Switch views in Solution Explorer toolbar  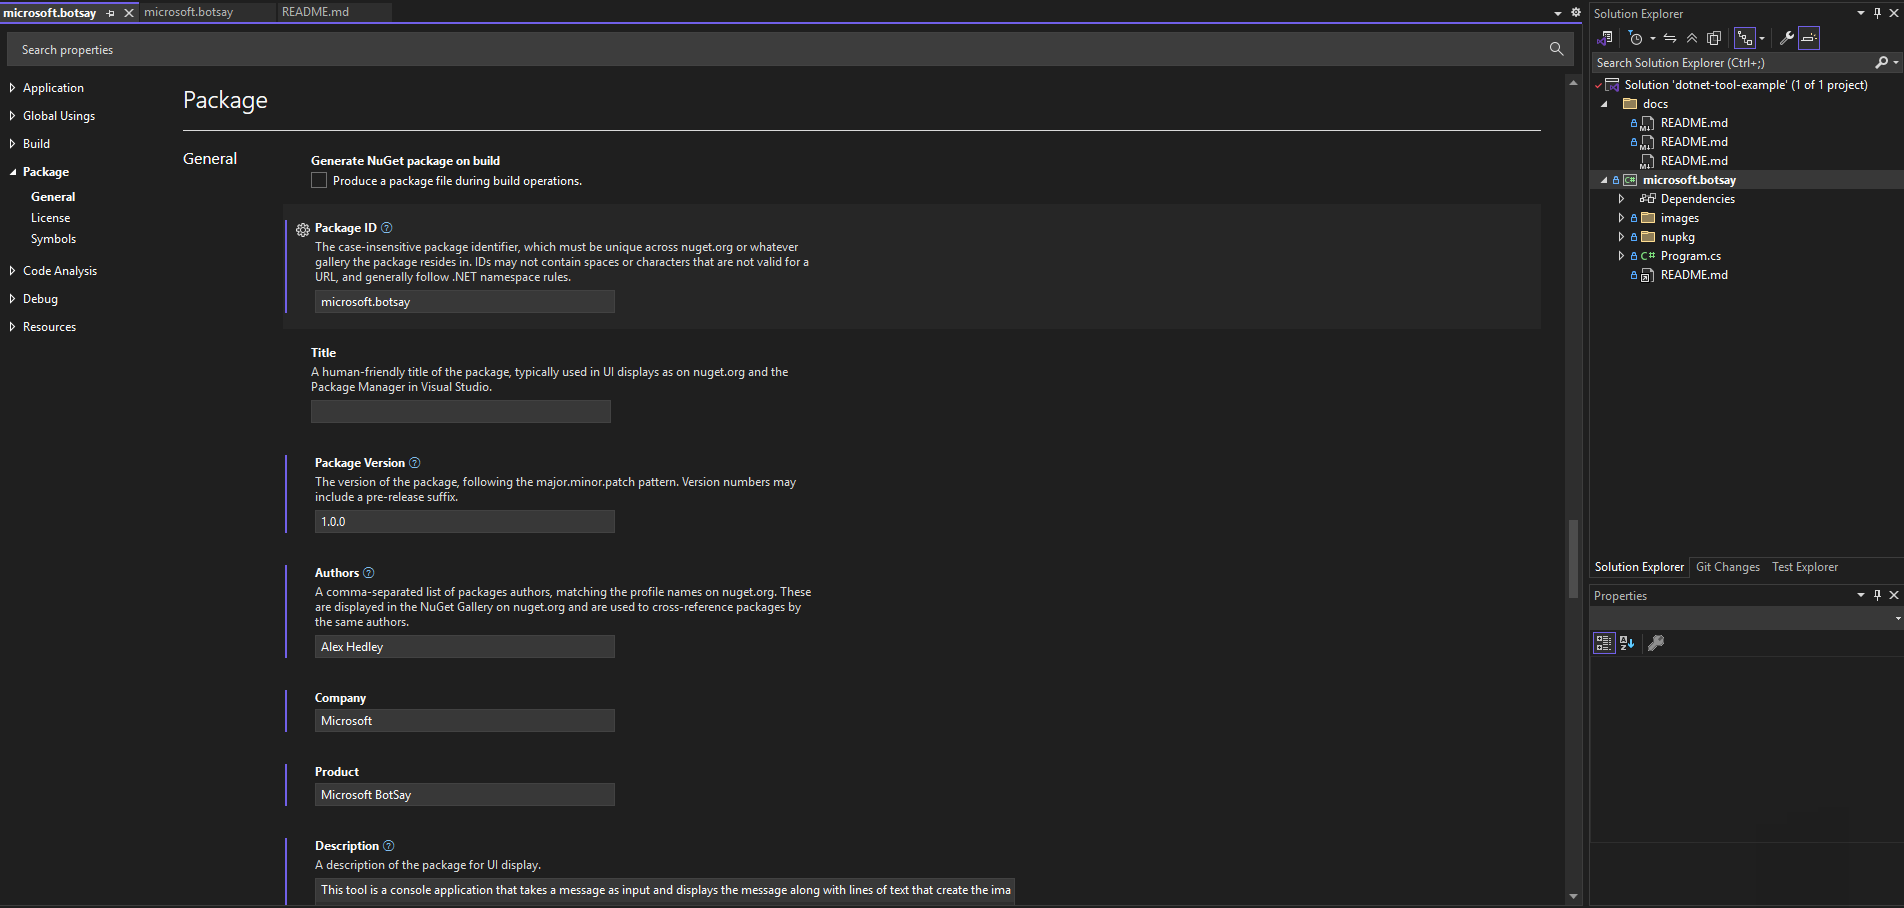1606,38
